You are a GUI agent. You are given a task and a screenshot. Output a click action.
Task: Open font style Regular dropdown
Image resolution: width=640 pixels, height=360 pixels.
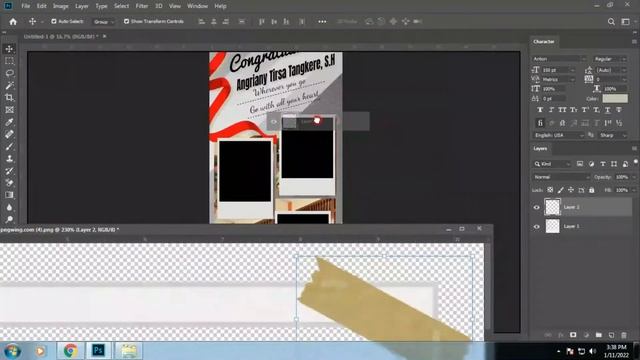pos(610,59)
